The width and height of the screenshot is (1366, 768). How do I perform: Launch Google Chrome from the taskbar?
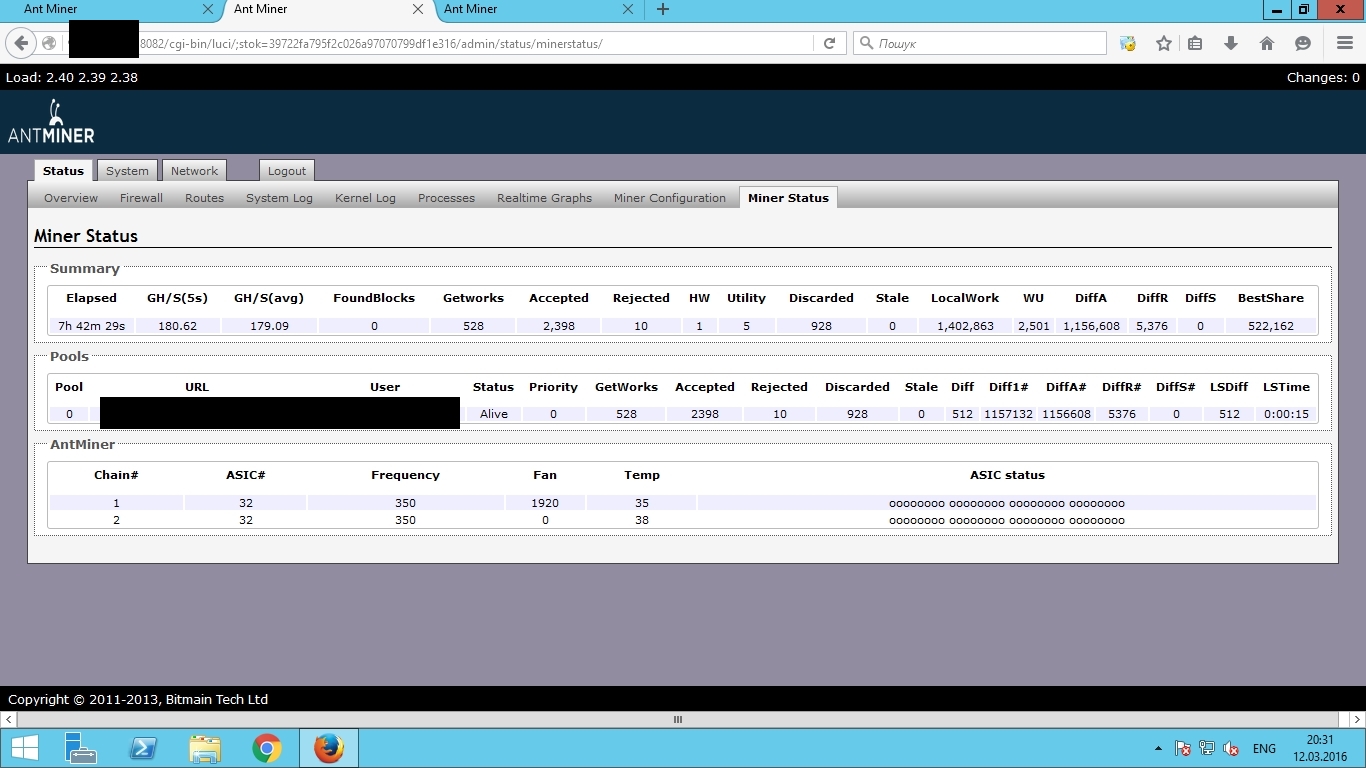(x=266, y=748)
